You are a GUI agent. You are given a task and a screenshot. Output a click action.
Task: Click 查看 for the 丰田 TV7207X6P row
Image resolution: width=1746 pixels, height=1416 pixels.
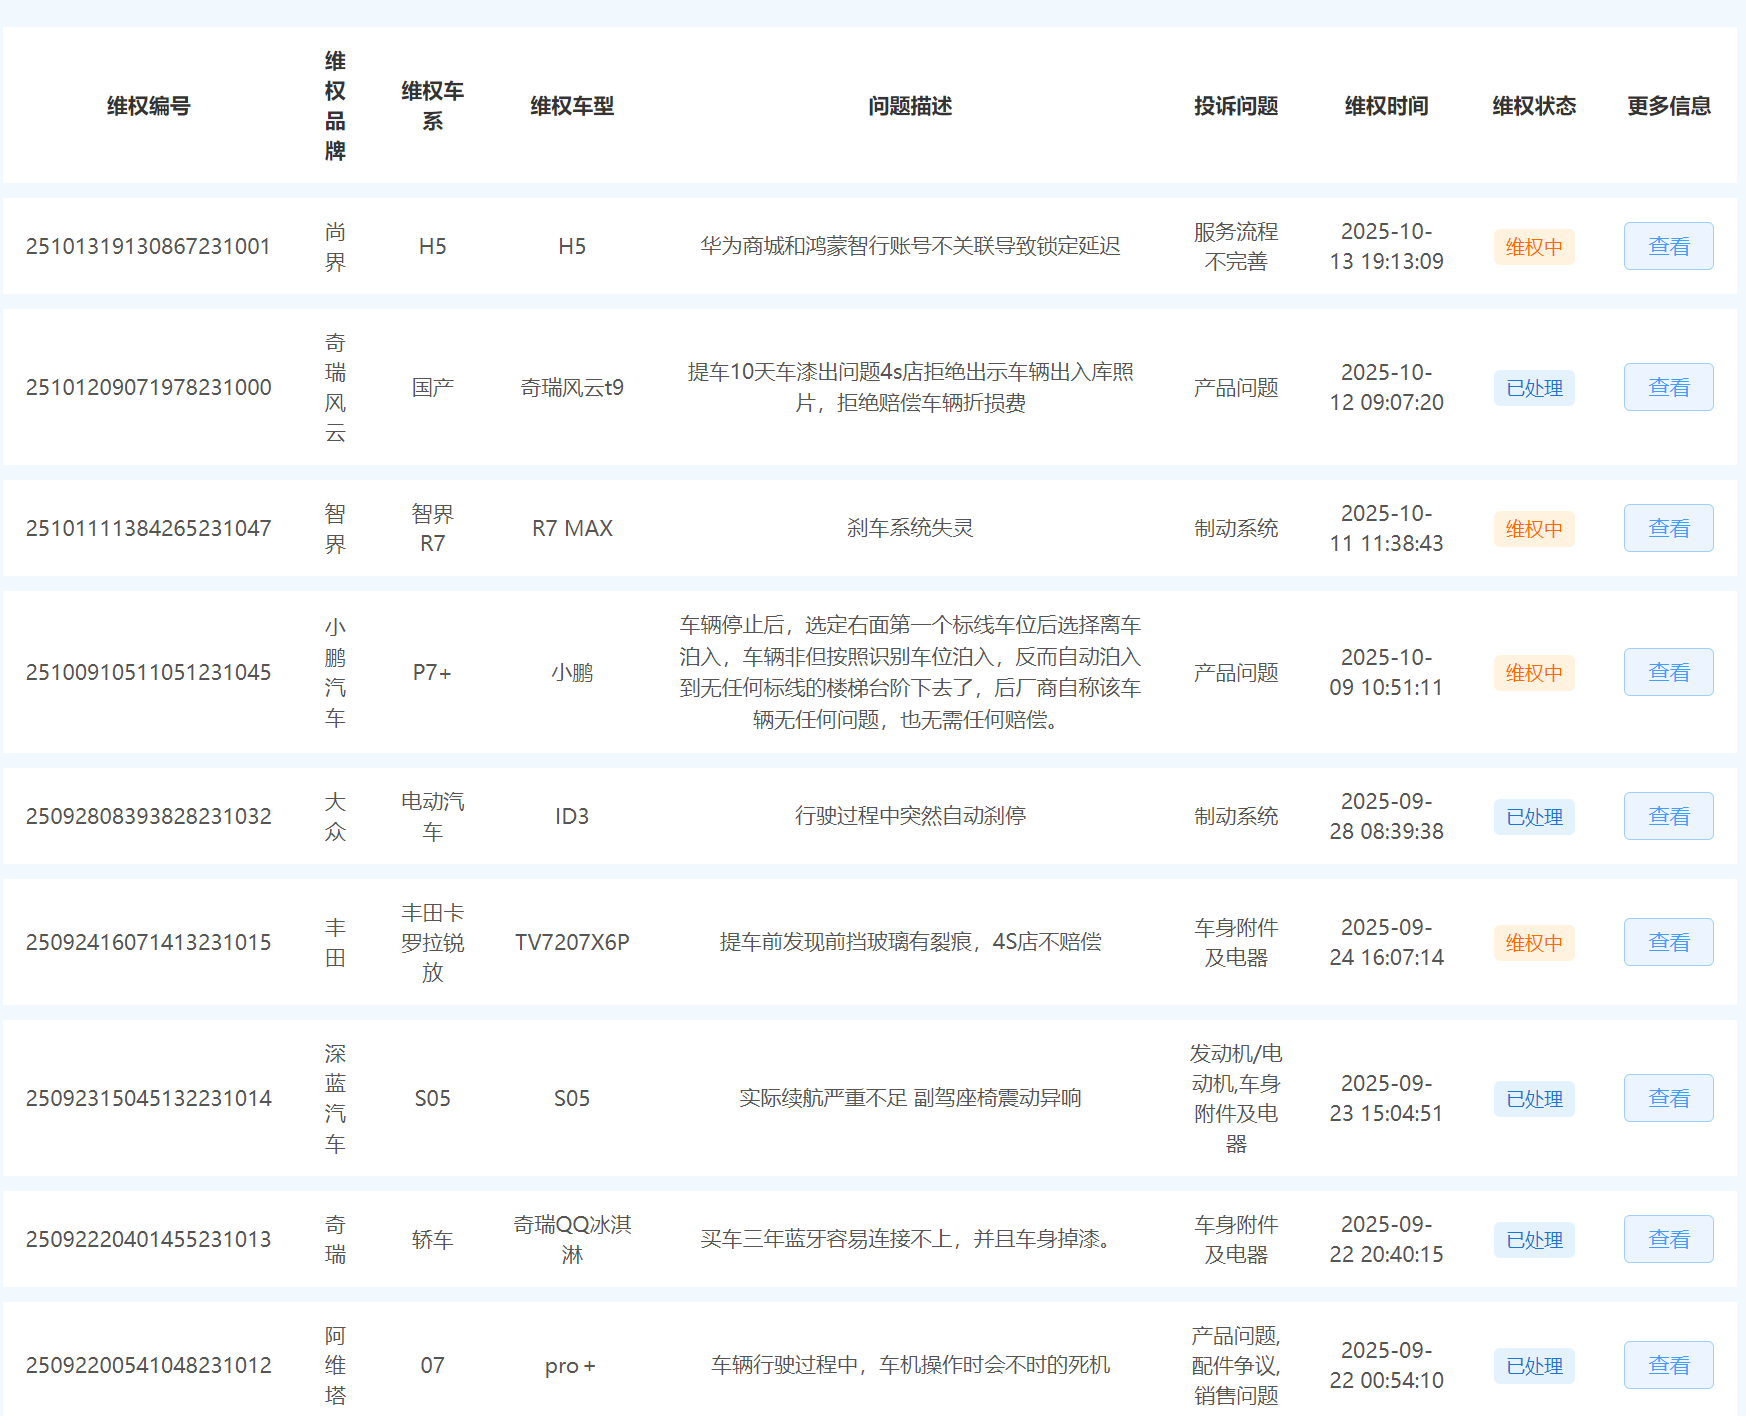pyautogui.click(x=1668, y=942)
